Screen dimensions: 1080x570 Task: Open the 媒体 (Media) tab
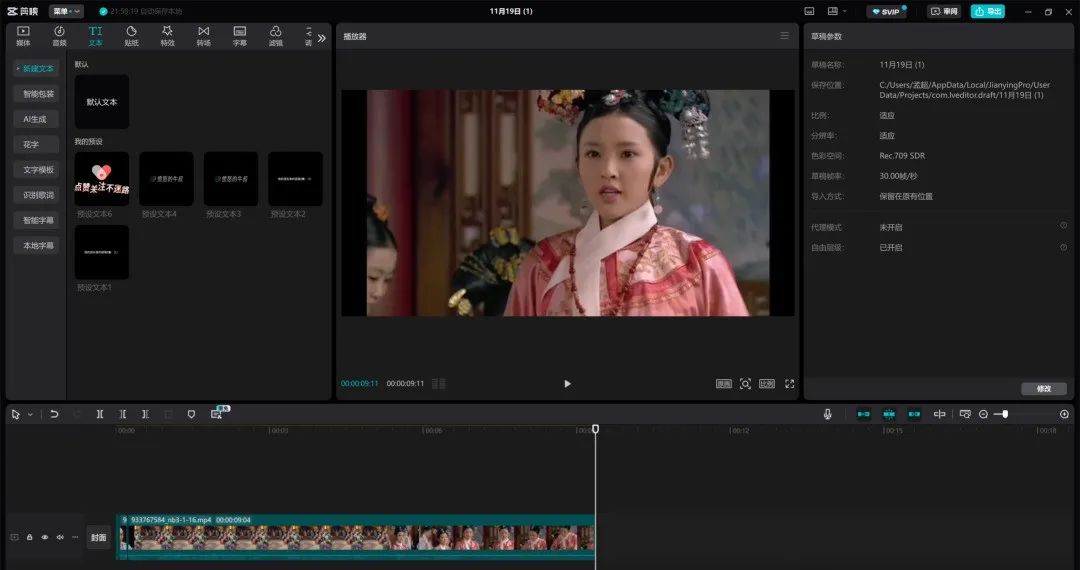pyautogui.click(x=23, y=36)
